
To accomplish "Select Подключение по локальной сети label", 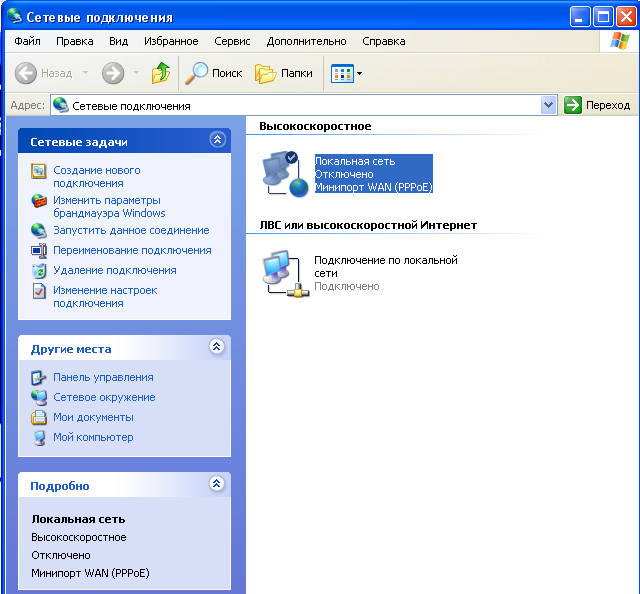I will [x=386, y=267].
